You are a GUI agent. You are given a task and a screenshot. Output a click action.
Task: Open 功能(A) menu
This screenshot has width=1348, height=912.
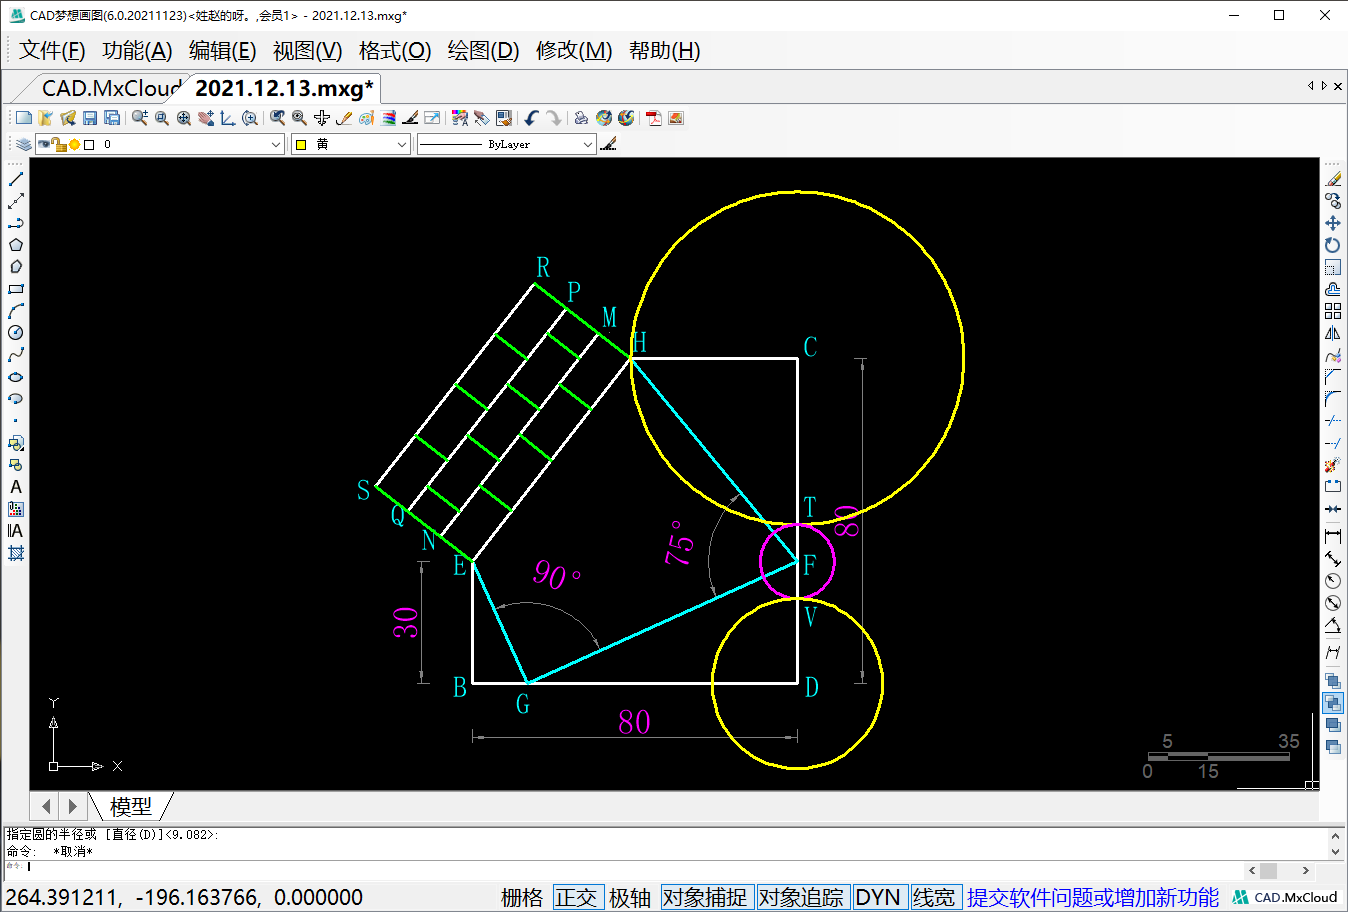[x=137, y=50]
